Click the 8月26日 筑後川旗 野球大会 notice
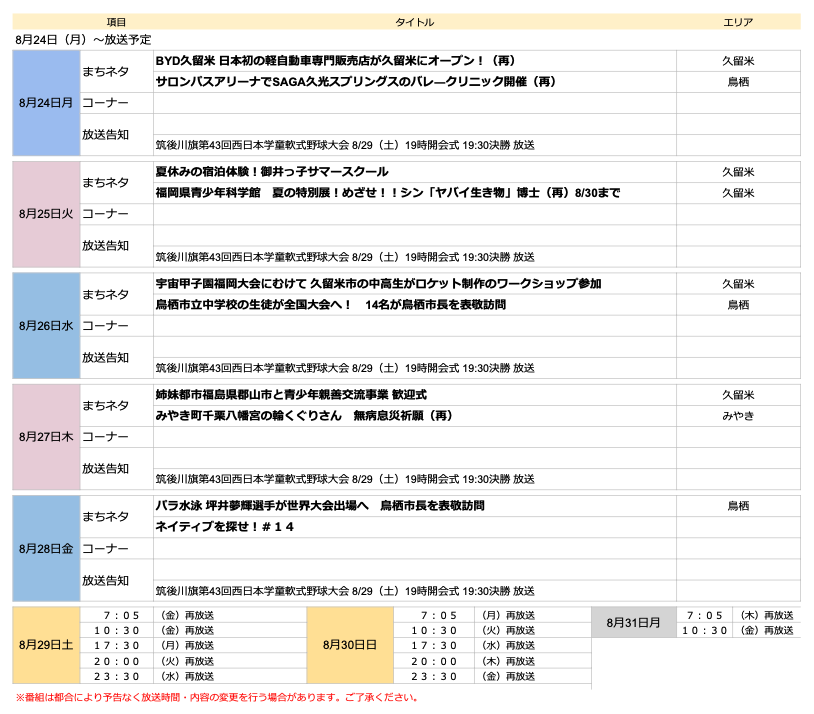 [x=345, y=368]
